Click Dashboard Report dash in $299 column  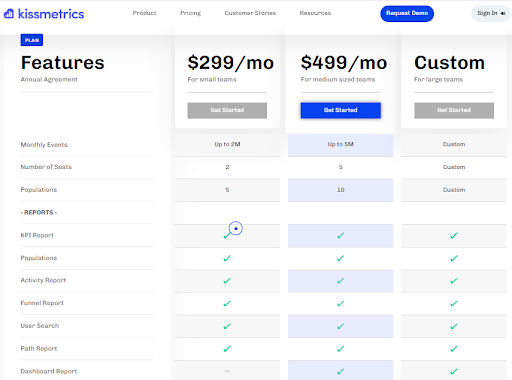point(227,371)
